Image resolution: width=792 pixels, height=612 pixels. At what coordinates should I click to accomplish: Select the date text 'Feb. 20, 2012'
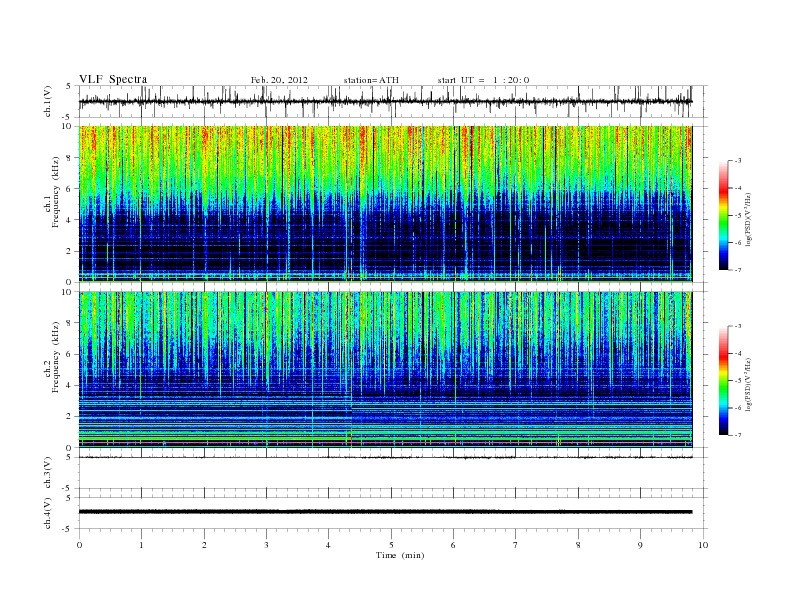[279, 80]
